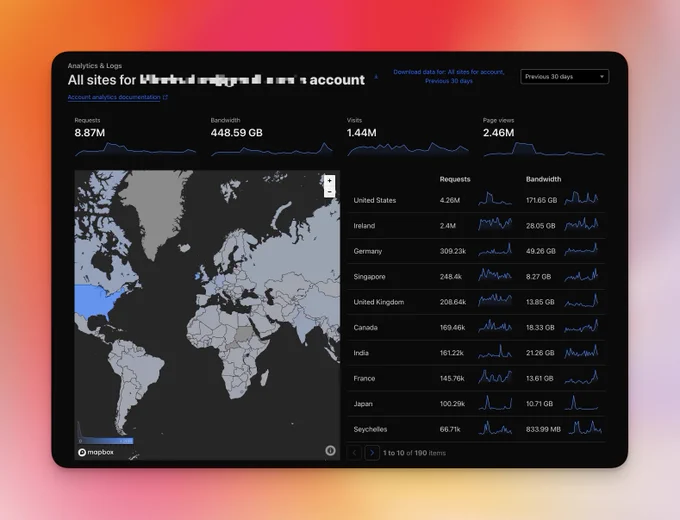Zoom out on the map
The height and width of the screenshot is (520, 680).
pos(330,192)
